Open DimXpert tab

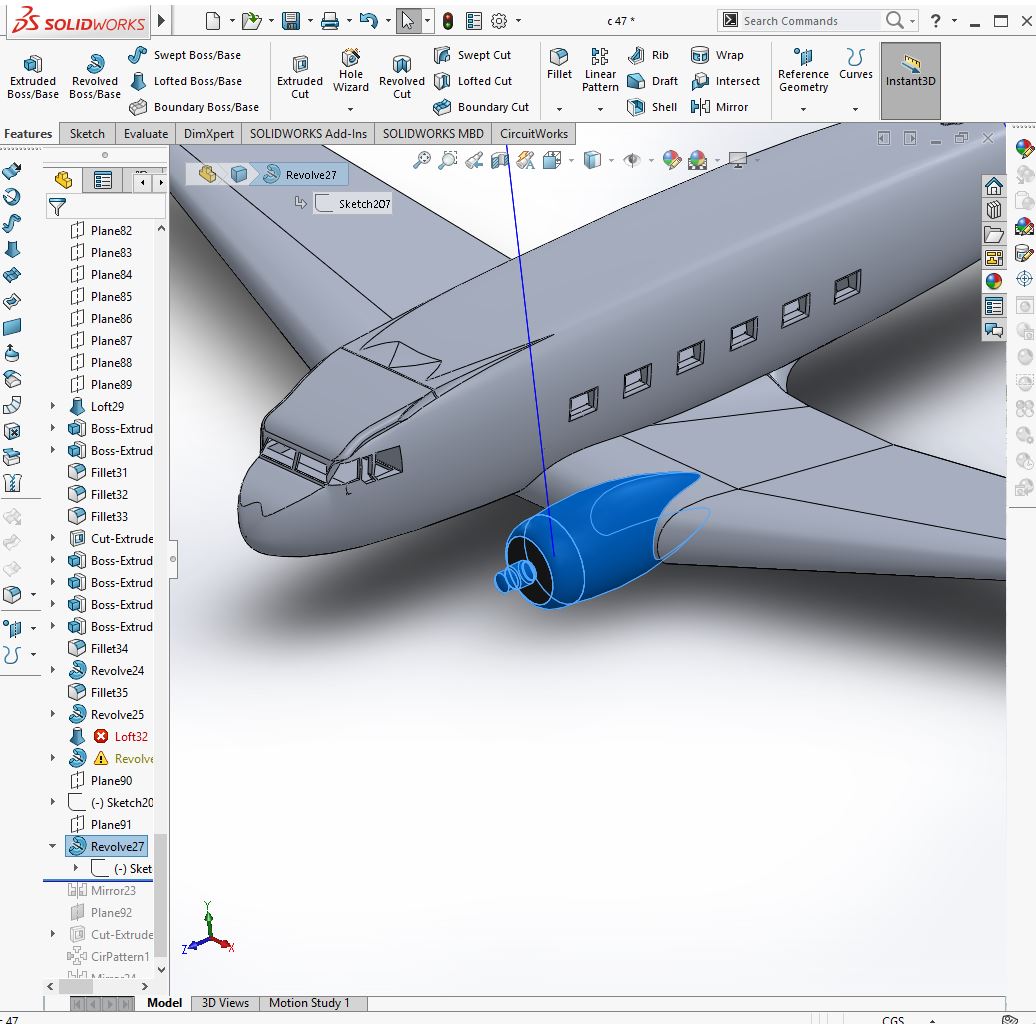[209, 133]
